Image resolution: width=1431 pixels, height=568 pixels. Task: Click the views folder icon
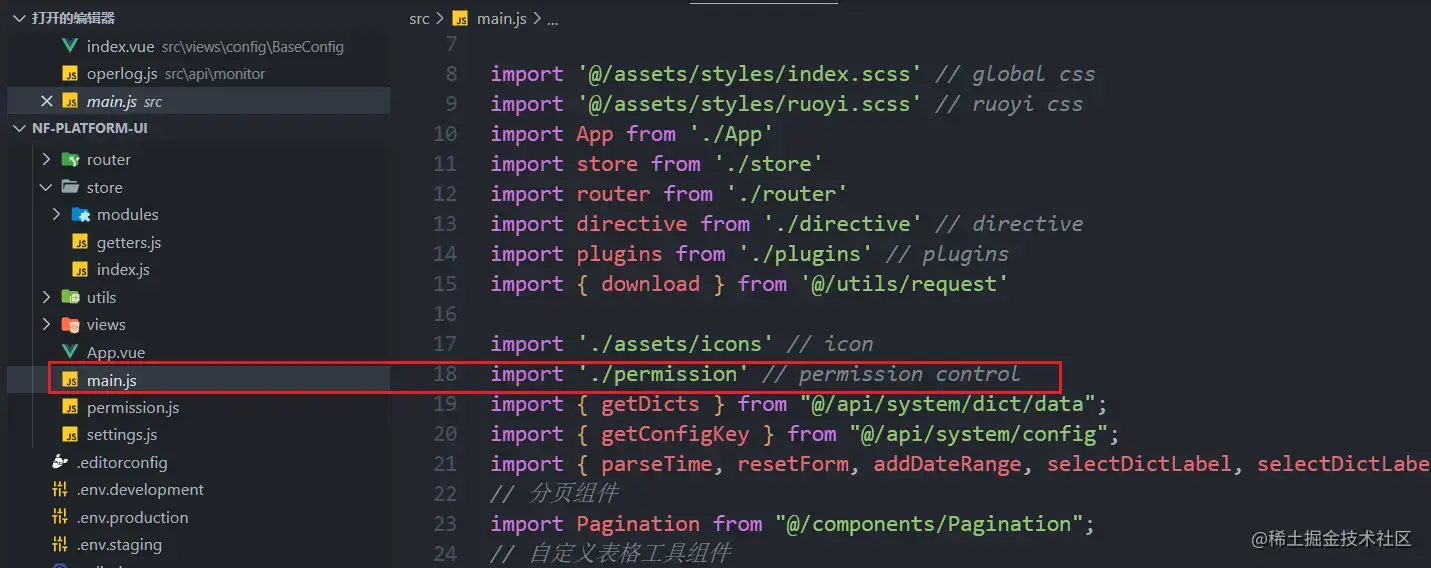(70, 324)
